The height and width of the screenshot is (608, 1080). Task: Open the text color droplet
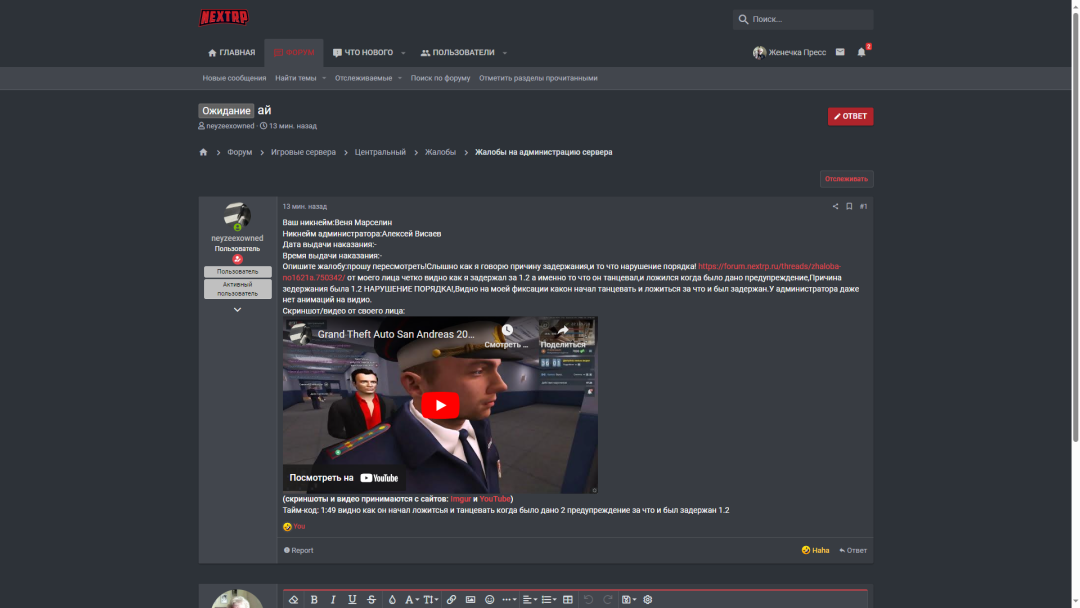click(392, 600)
